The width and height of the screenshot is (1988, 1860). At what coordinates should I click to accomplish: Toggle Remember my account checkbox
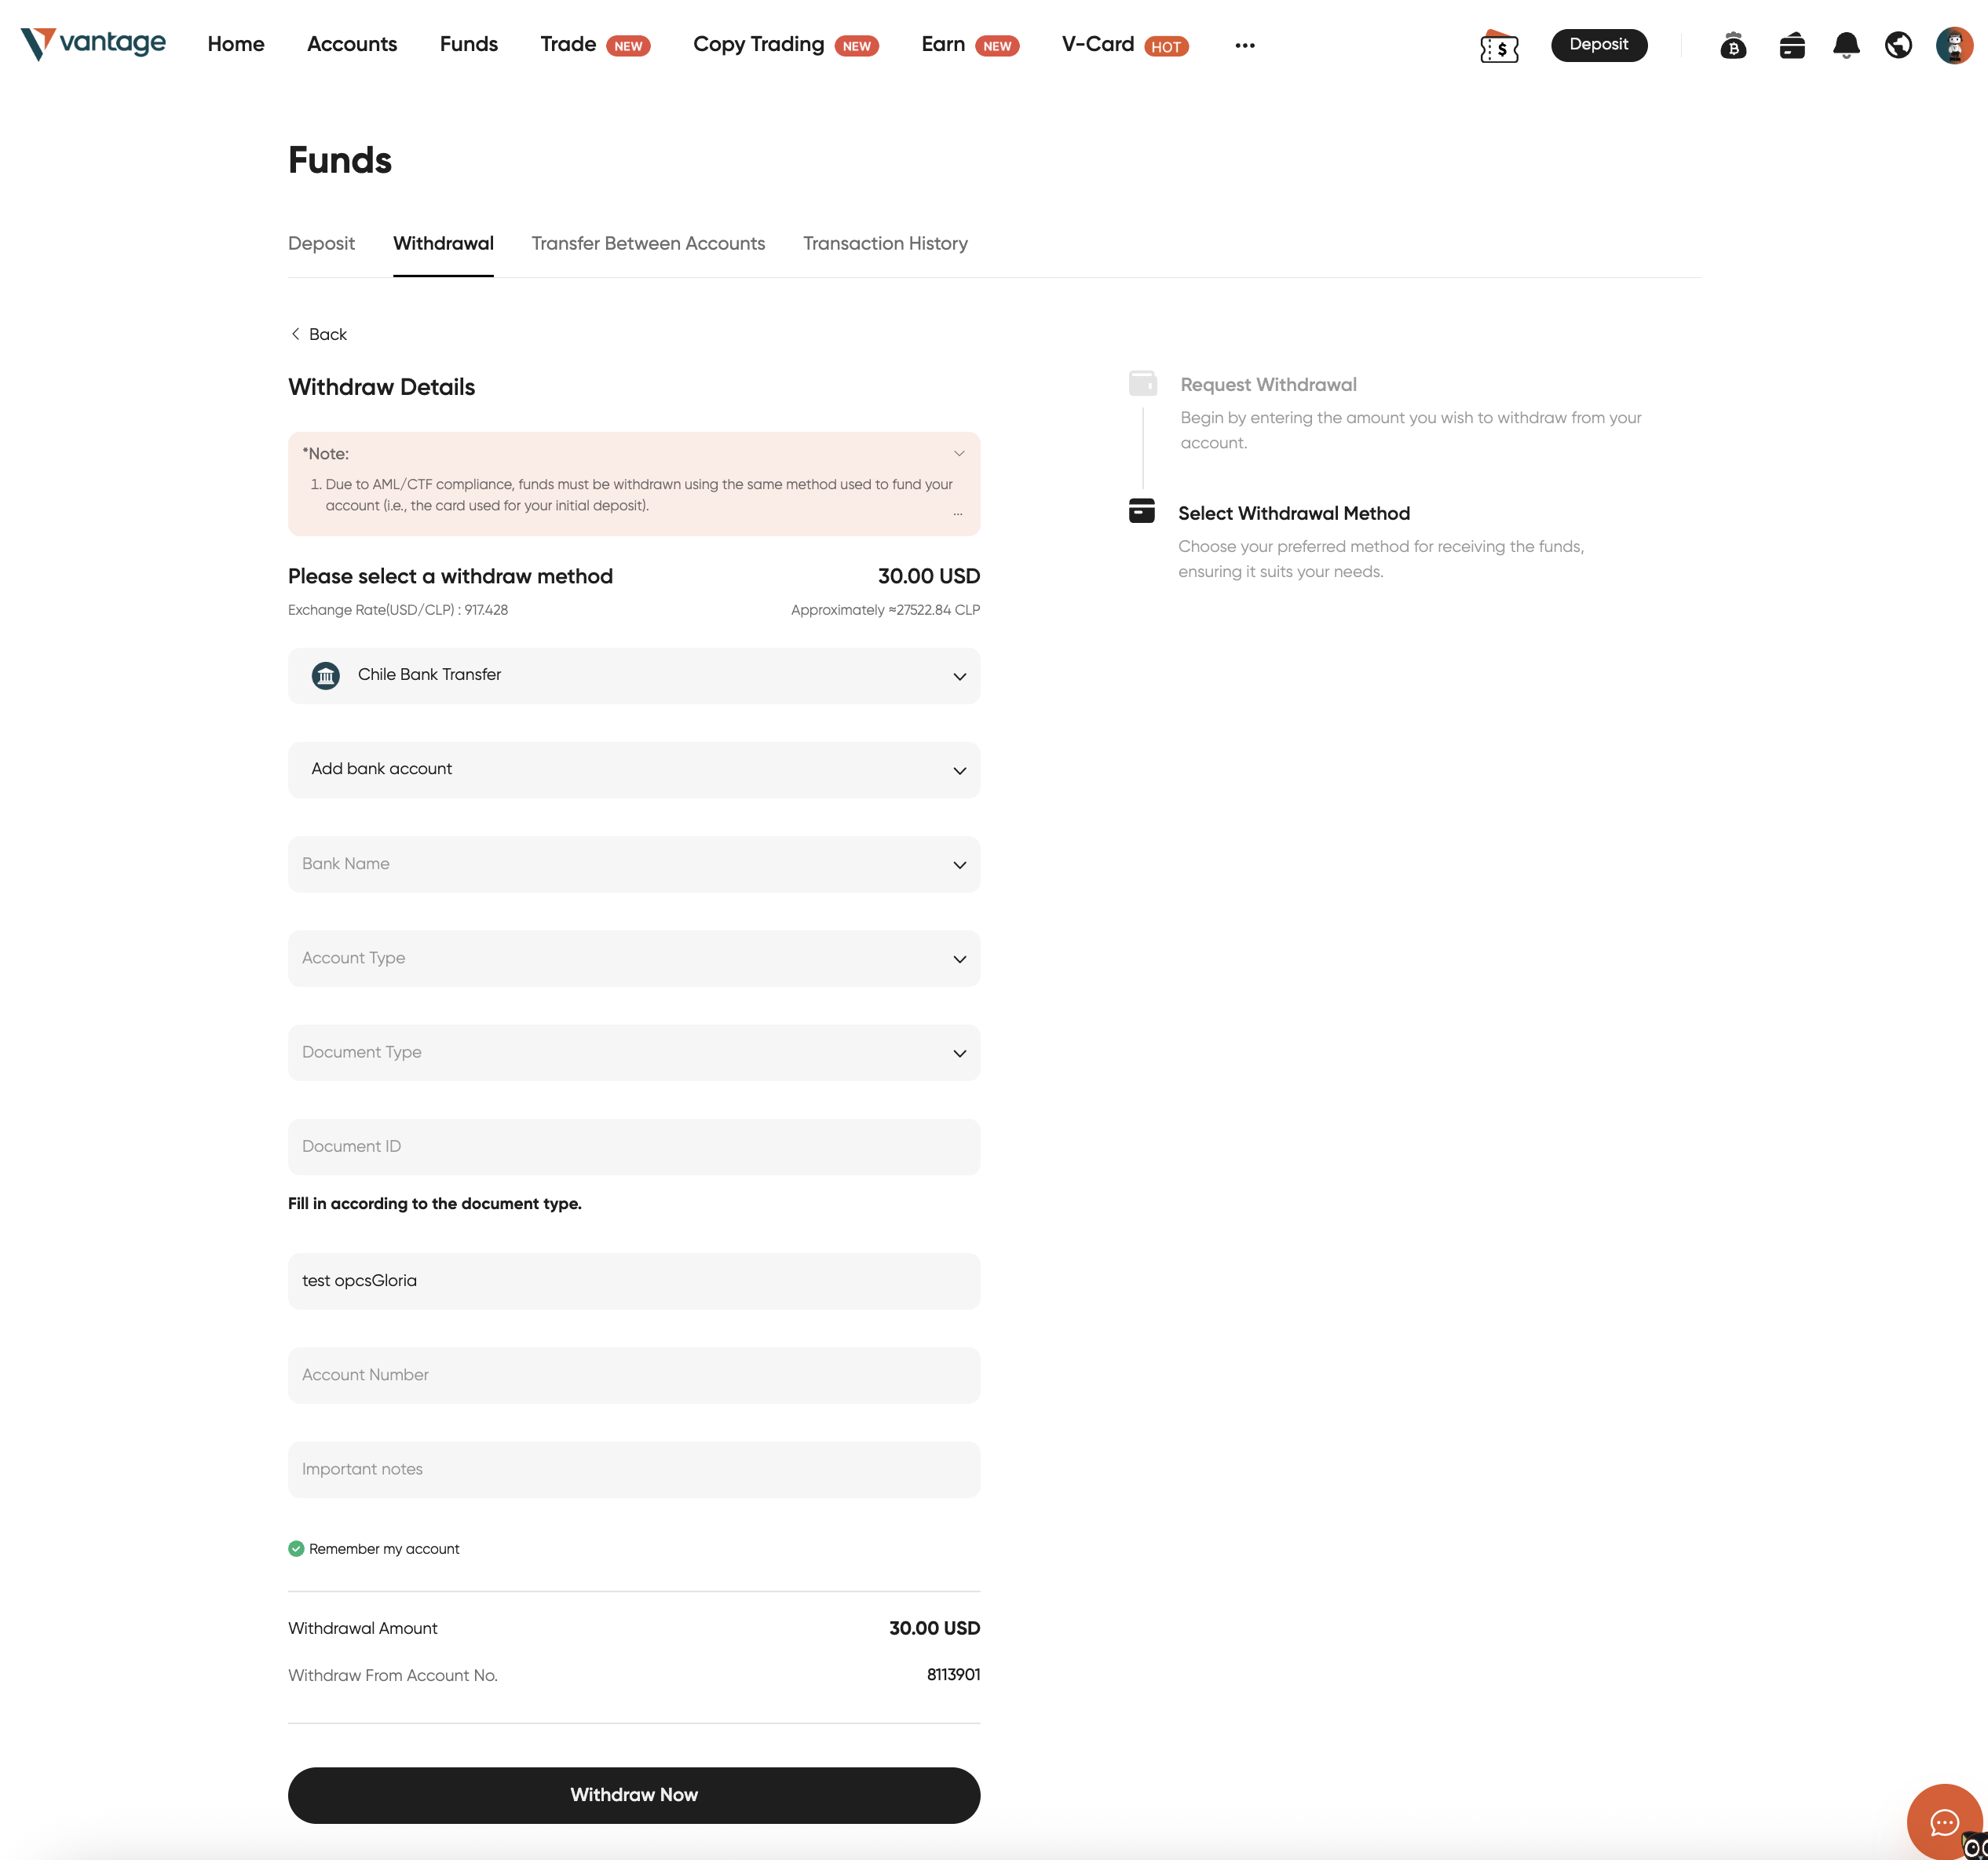click(296, 1548)
